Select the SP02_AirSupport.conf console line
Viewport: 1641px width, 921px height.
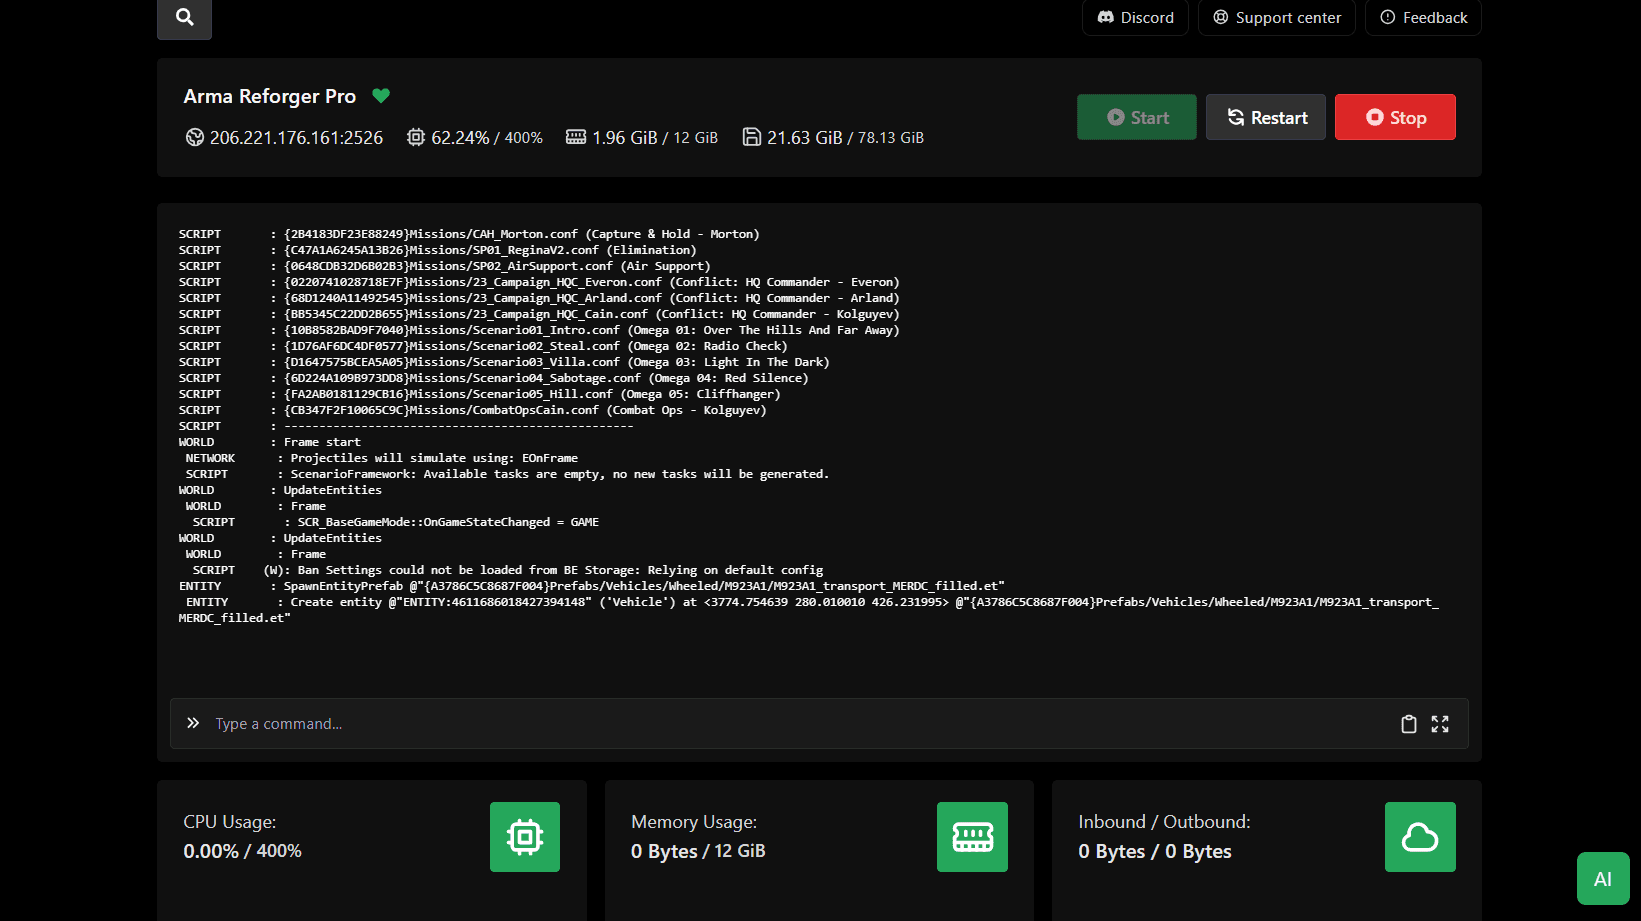[445, 266]
